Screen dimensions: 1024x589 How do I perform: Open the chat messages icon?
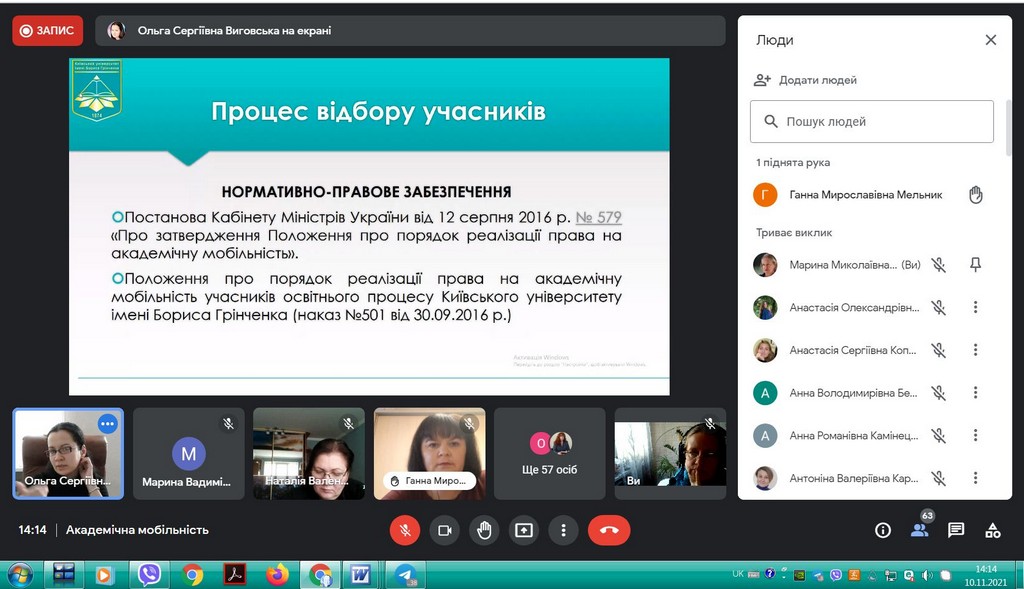[956, 530]
